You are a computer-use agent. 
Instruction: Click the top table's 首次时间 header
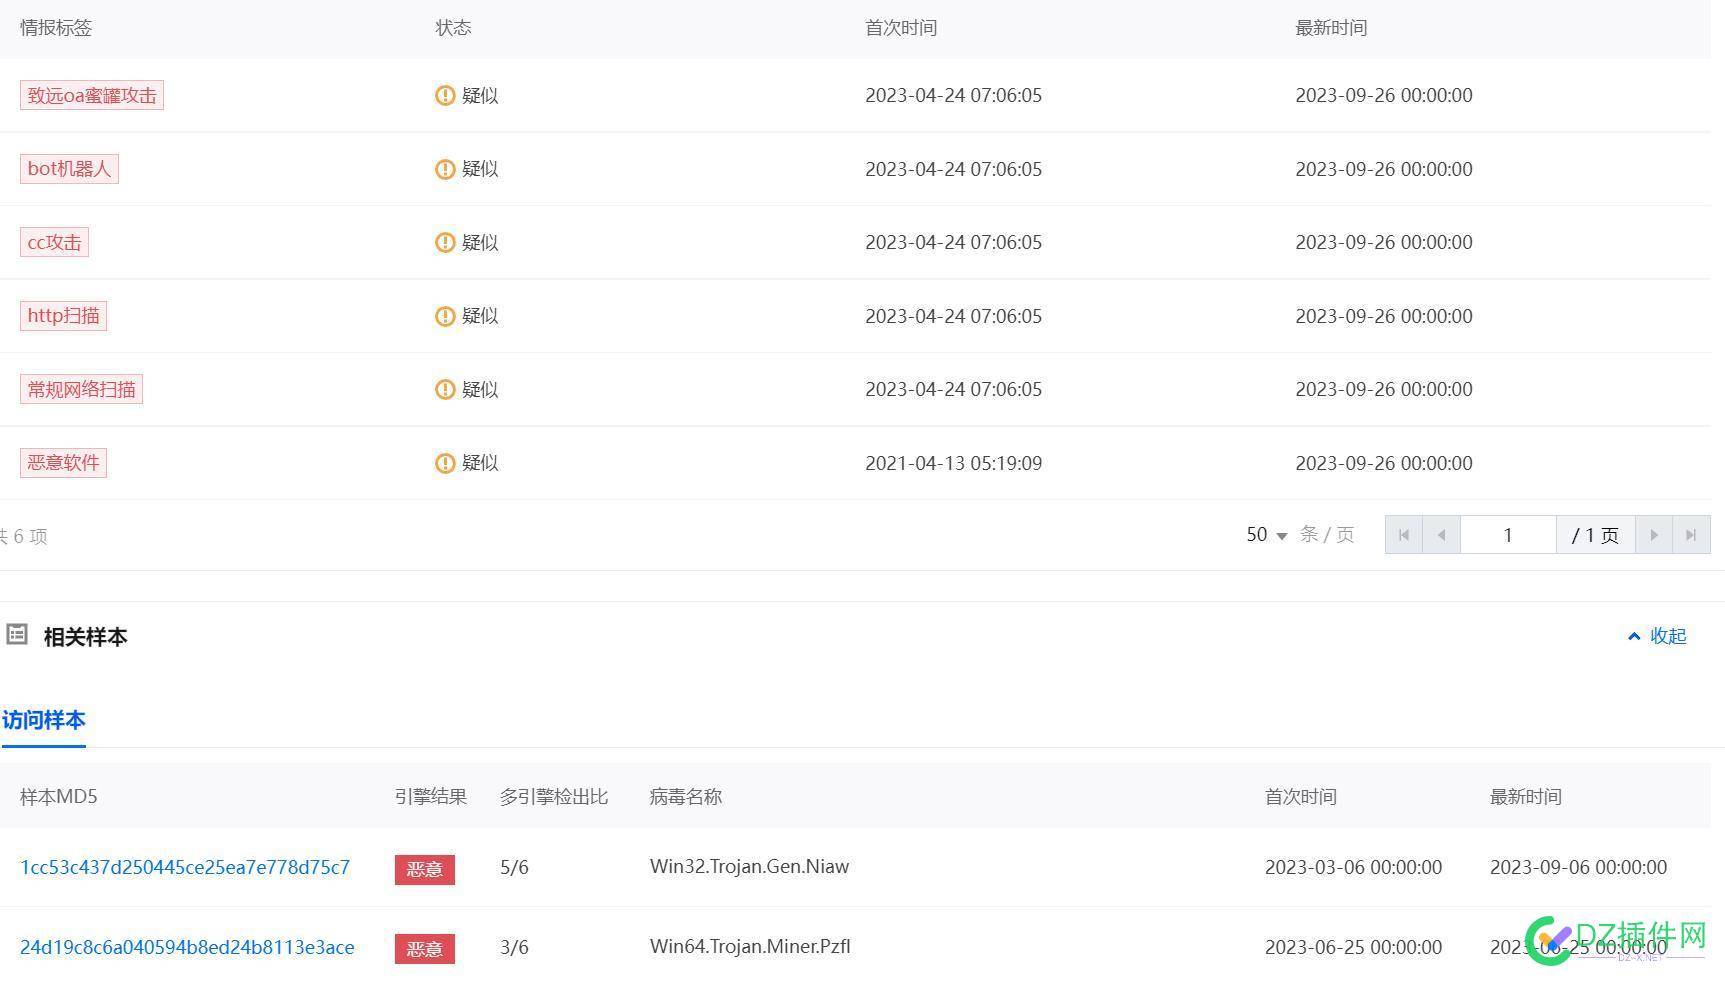click(901, 28)
